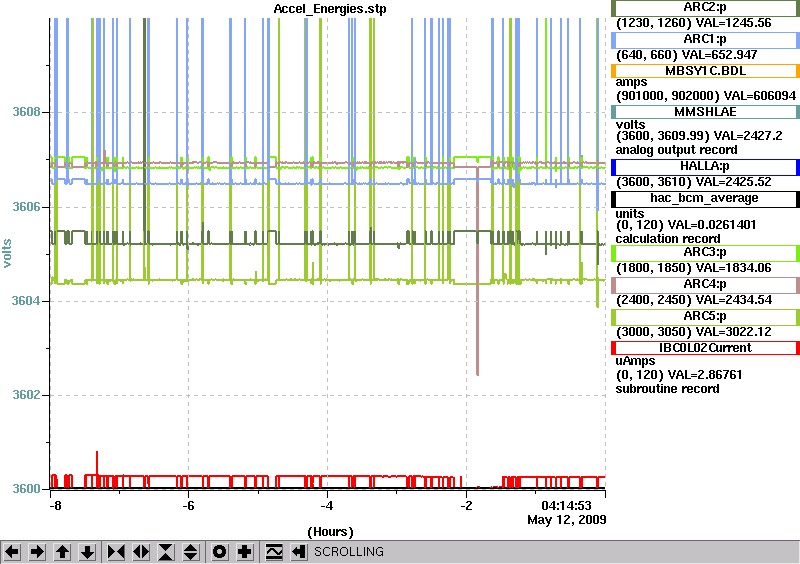Image resolution: width=800 pixels, height=564 pixels.
Task: Pan the graph left with the left arrow
Action: (x=12, y=552)
